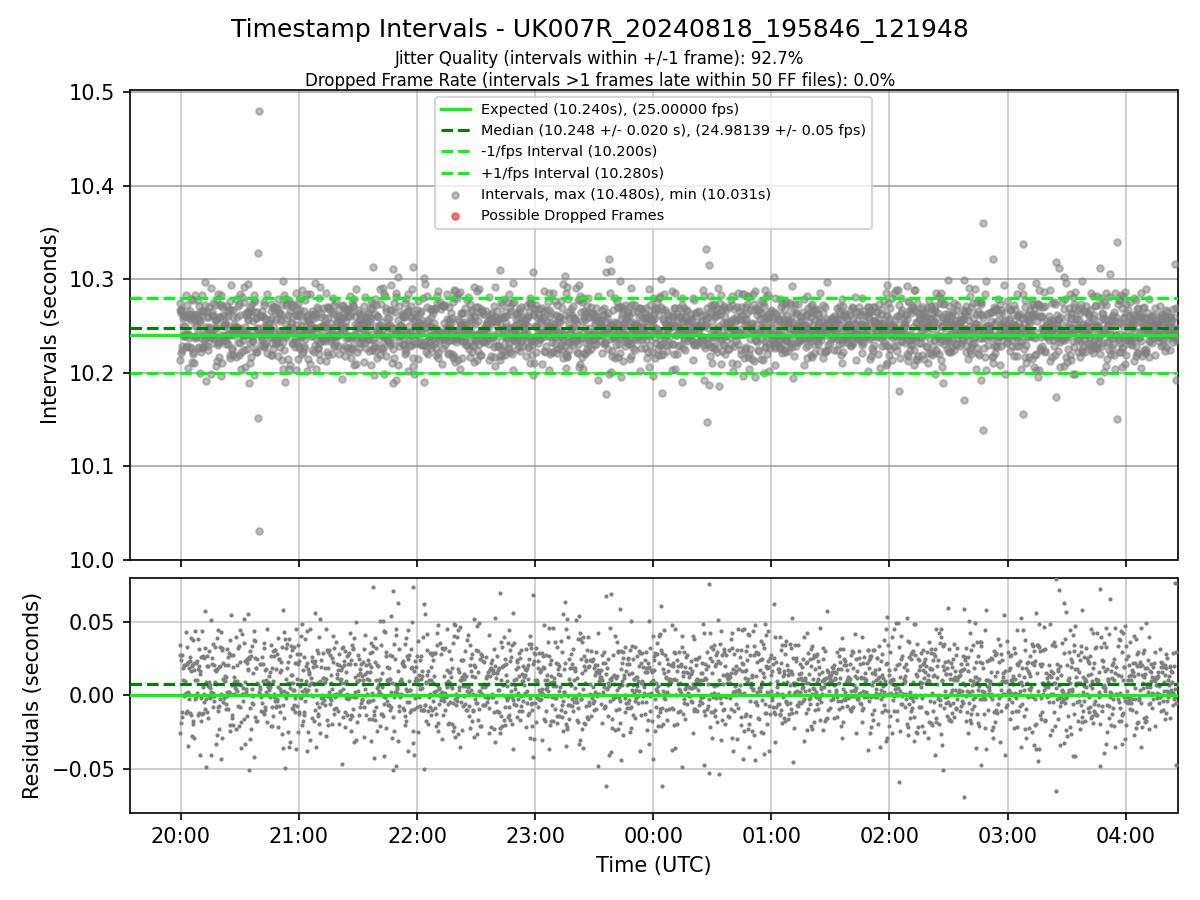Click the lowest outlier point near 10.03 seconds

pyautogui.click(x=259, y=531)
